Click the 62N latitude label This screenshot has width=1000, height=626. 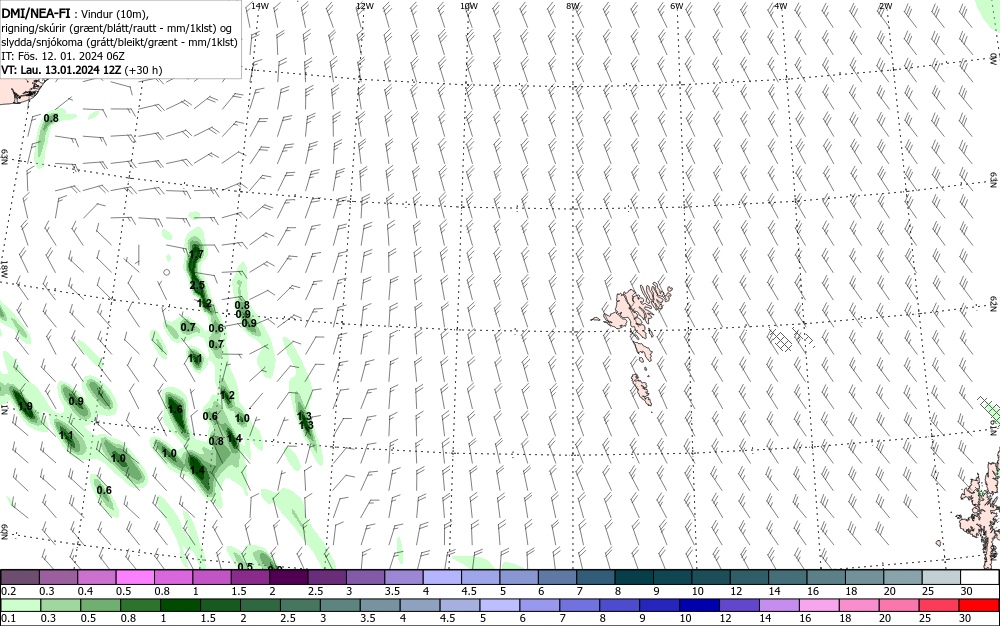[x=993, y=304]
